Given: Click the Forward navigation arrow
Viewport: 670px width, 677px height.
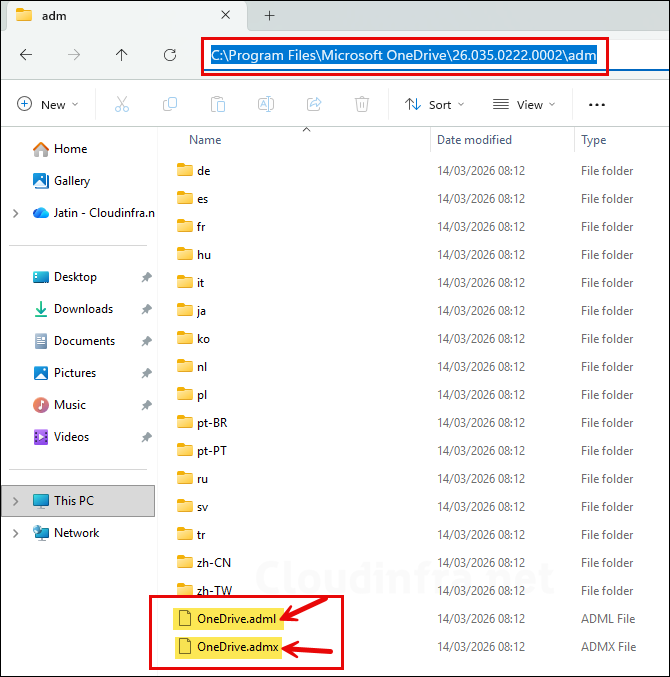Looking at the screenshot, I should [74, 55].
